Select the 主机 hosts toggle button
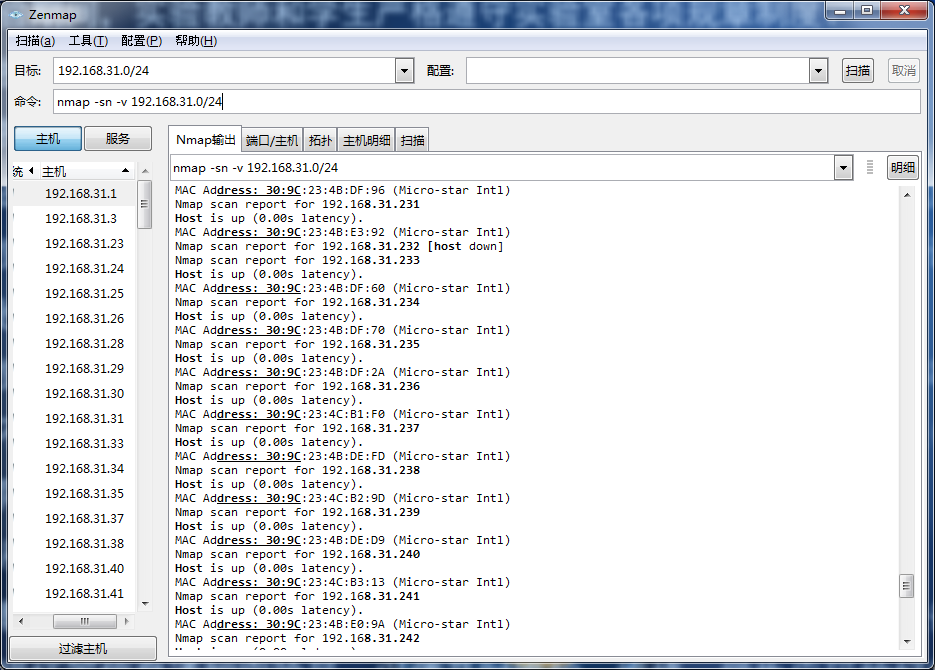Viewport: 935px width, 670px height. 48,139
